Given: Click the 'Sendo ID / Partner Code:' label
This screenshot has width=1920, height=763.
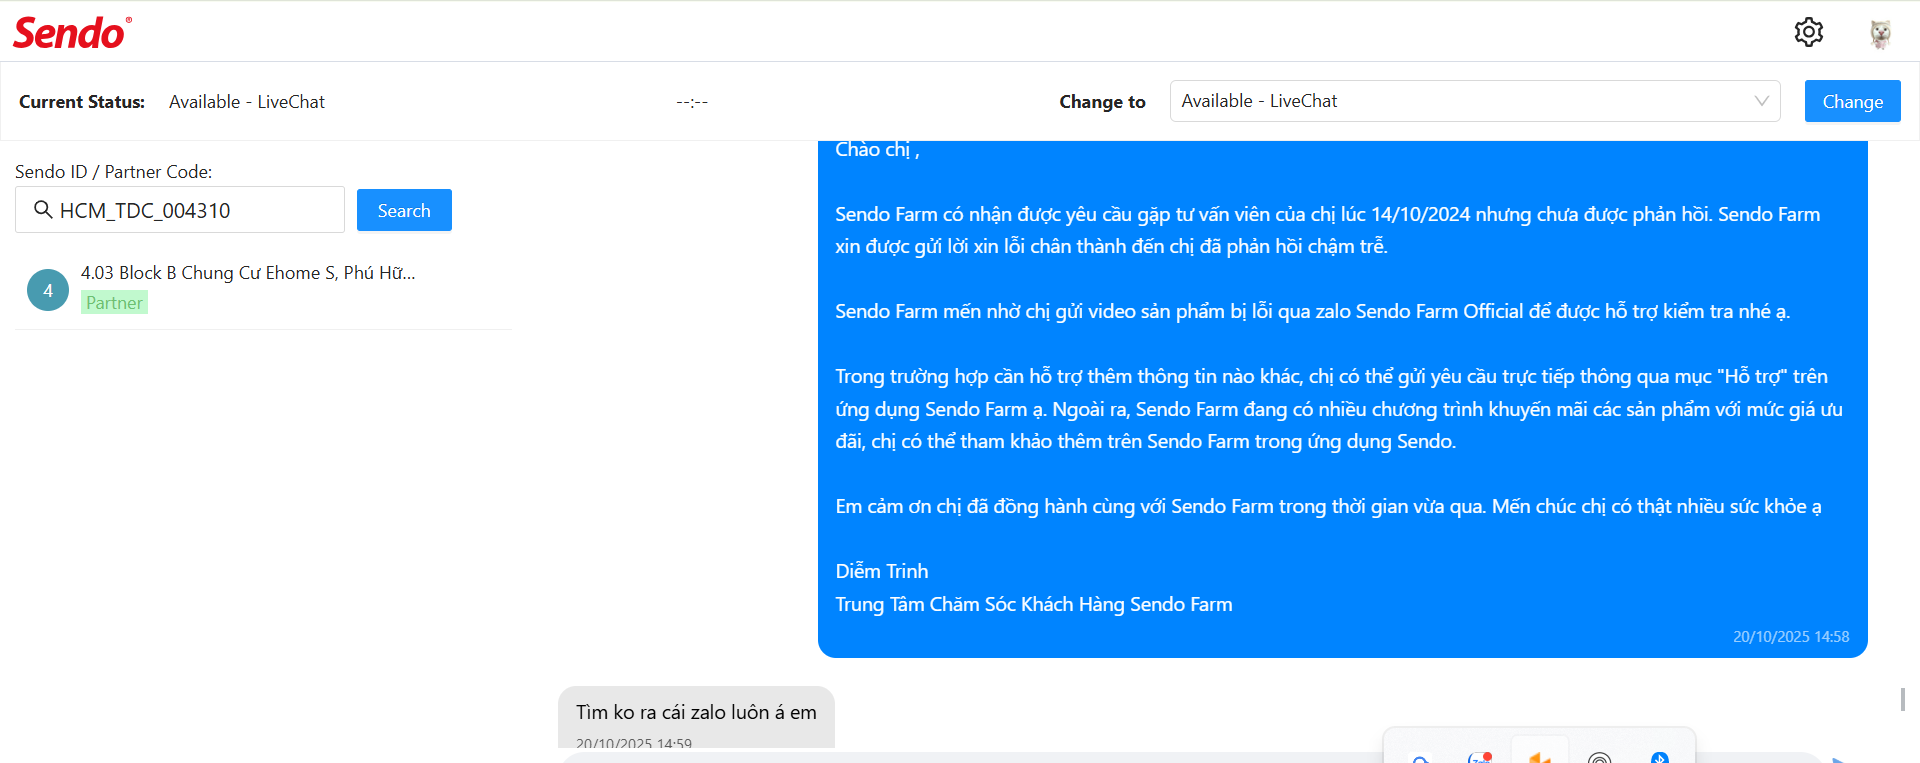Looking at the screenshot, I should (x=114, y=172).
